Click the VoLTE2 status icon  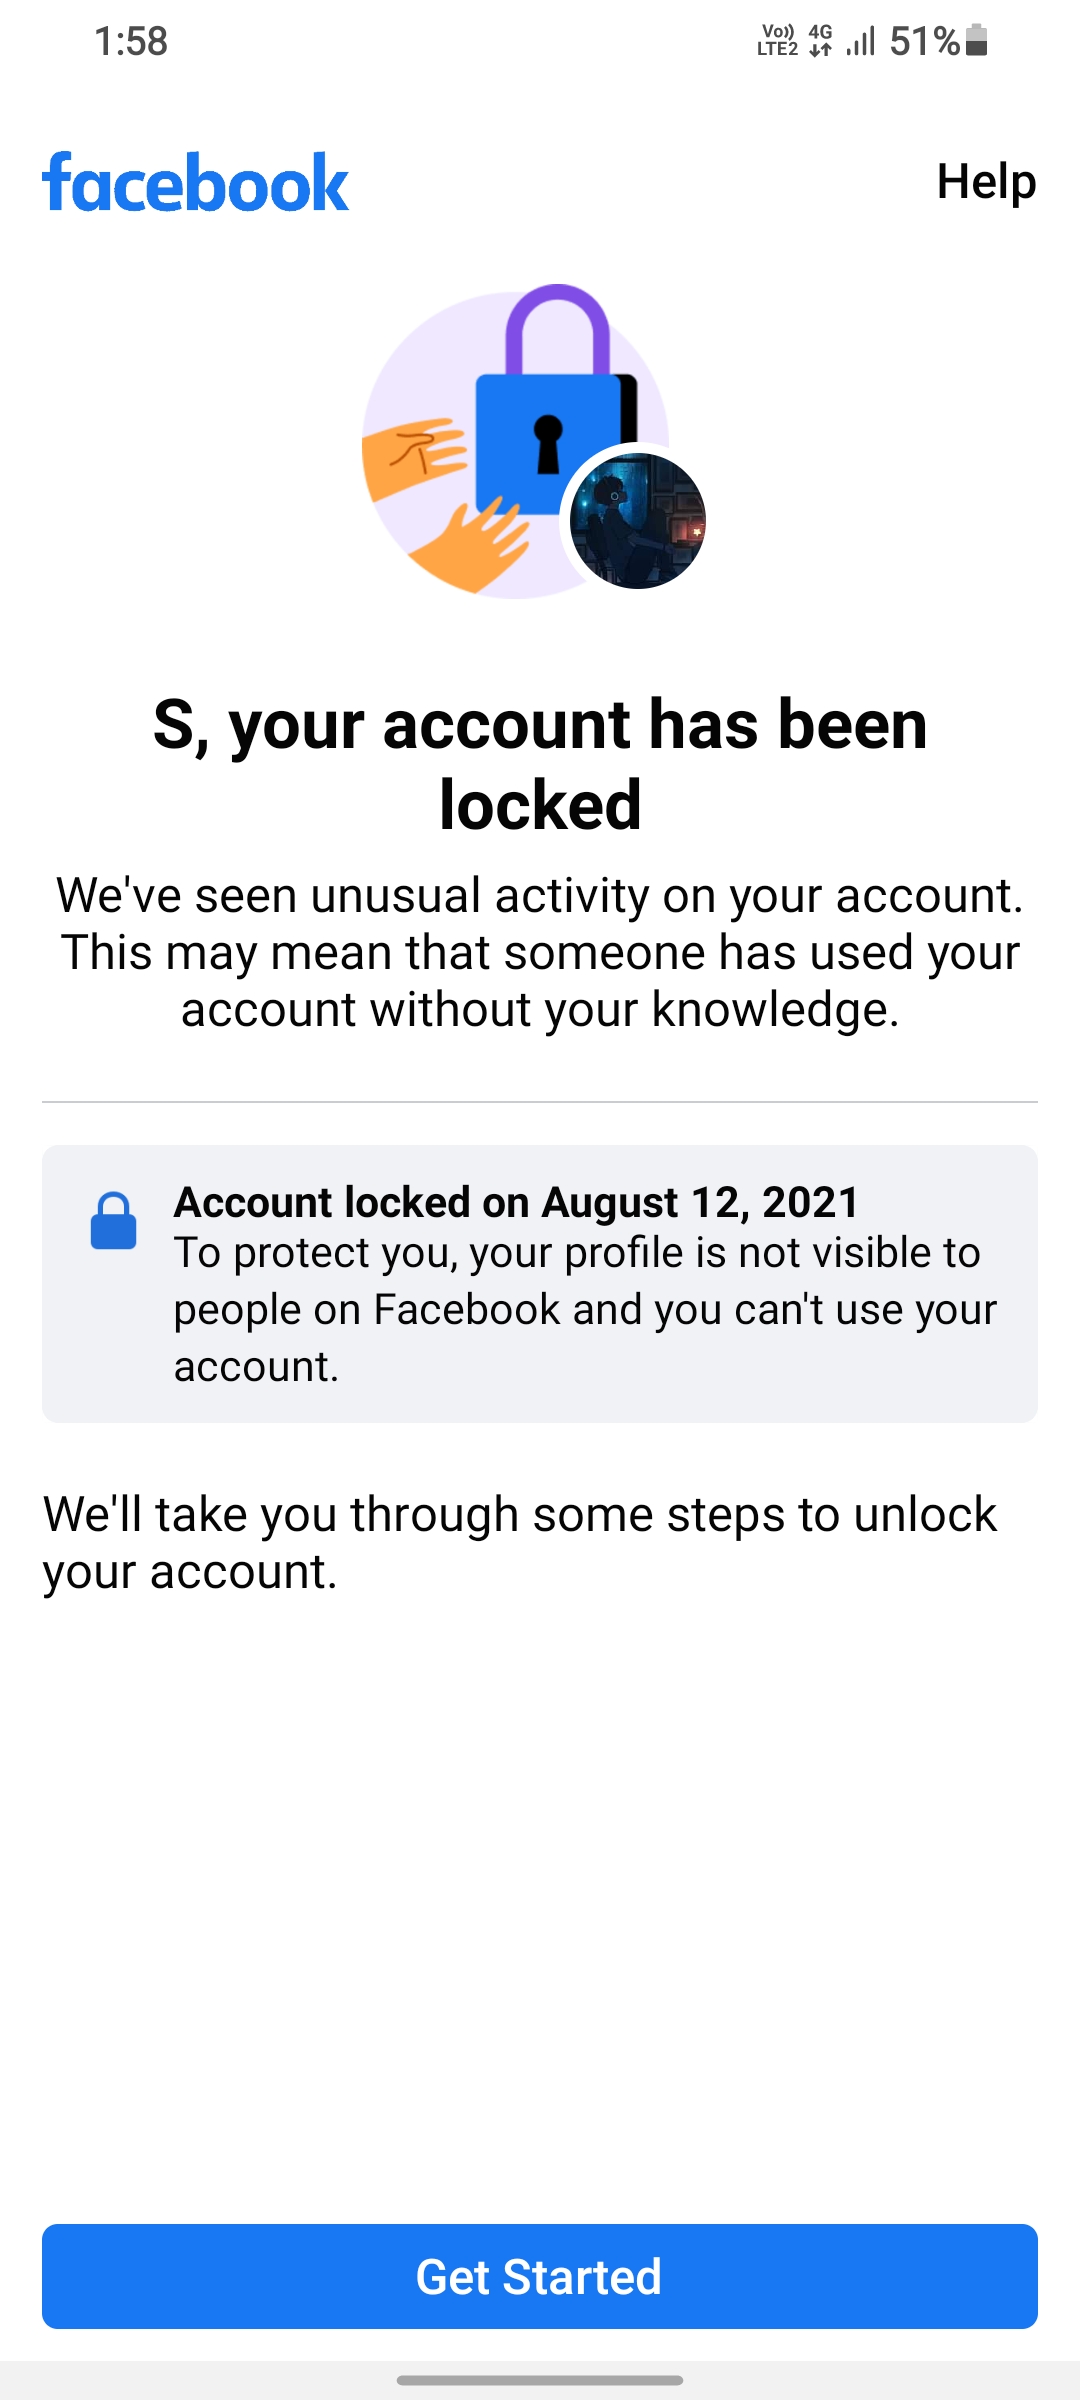777,41
